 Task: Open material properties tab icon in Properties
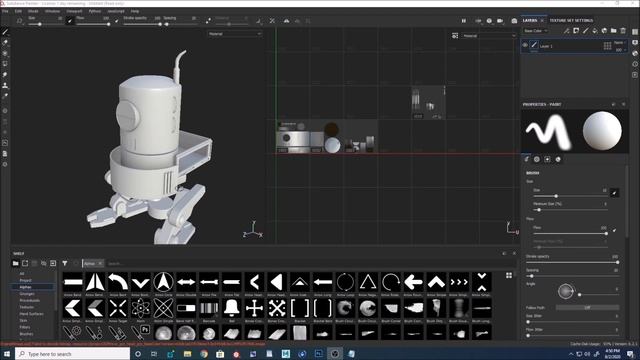[x=558, y=159]
